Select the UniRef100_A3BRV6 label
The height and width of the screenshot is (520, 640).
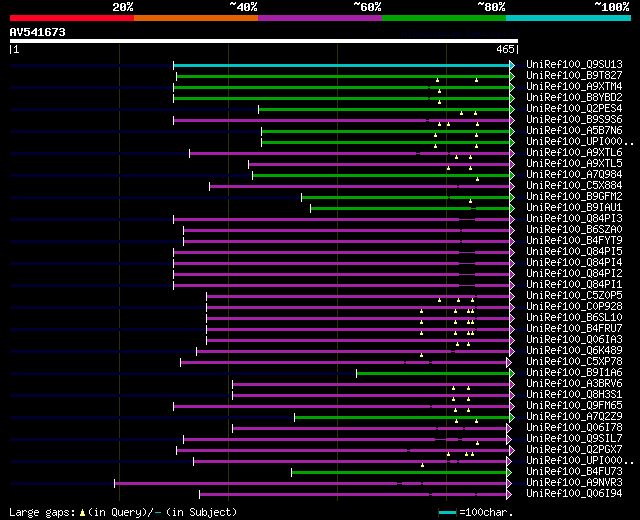point(574,384)
